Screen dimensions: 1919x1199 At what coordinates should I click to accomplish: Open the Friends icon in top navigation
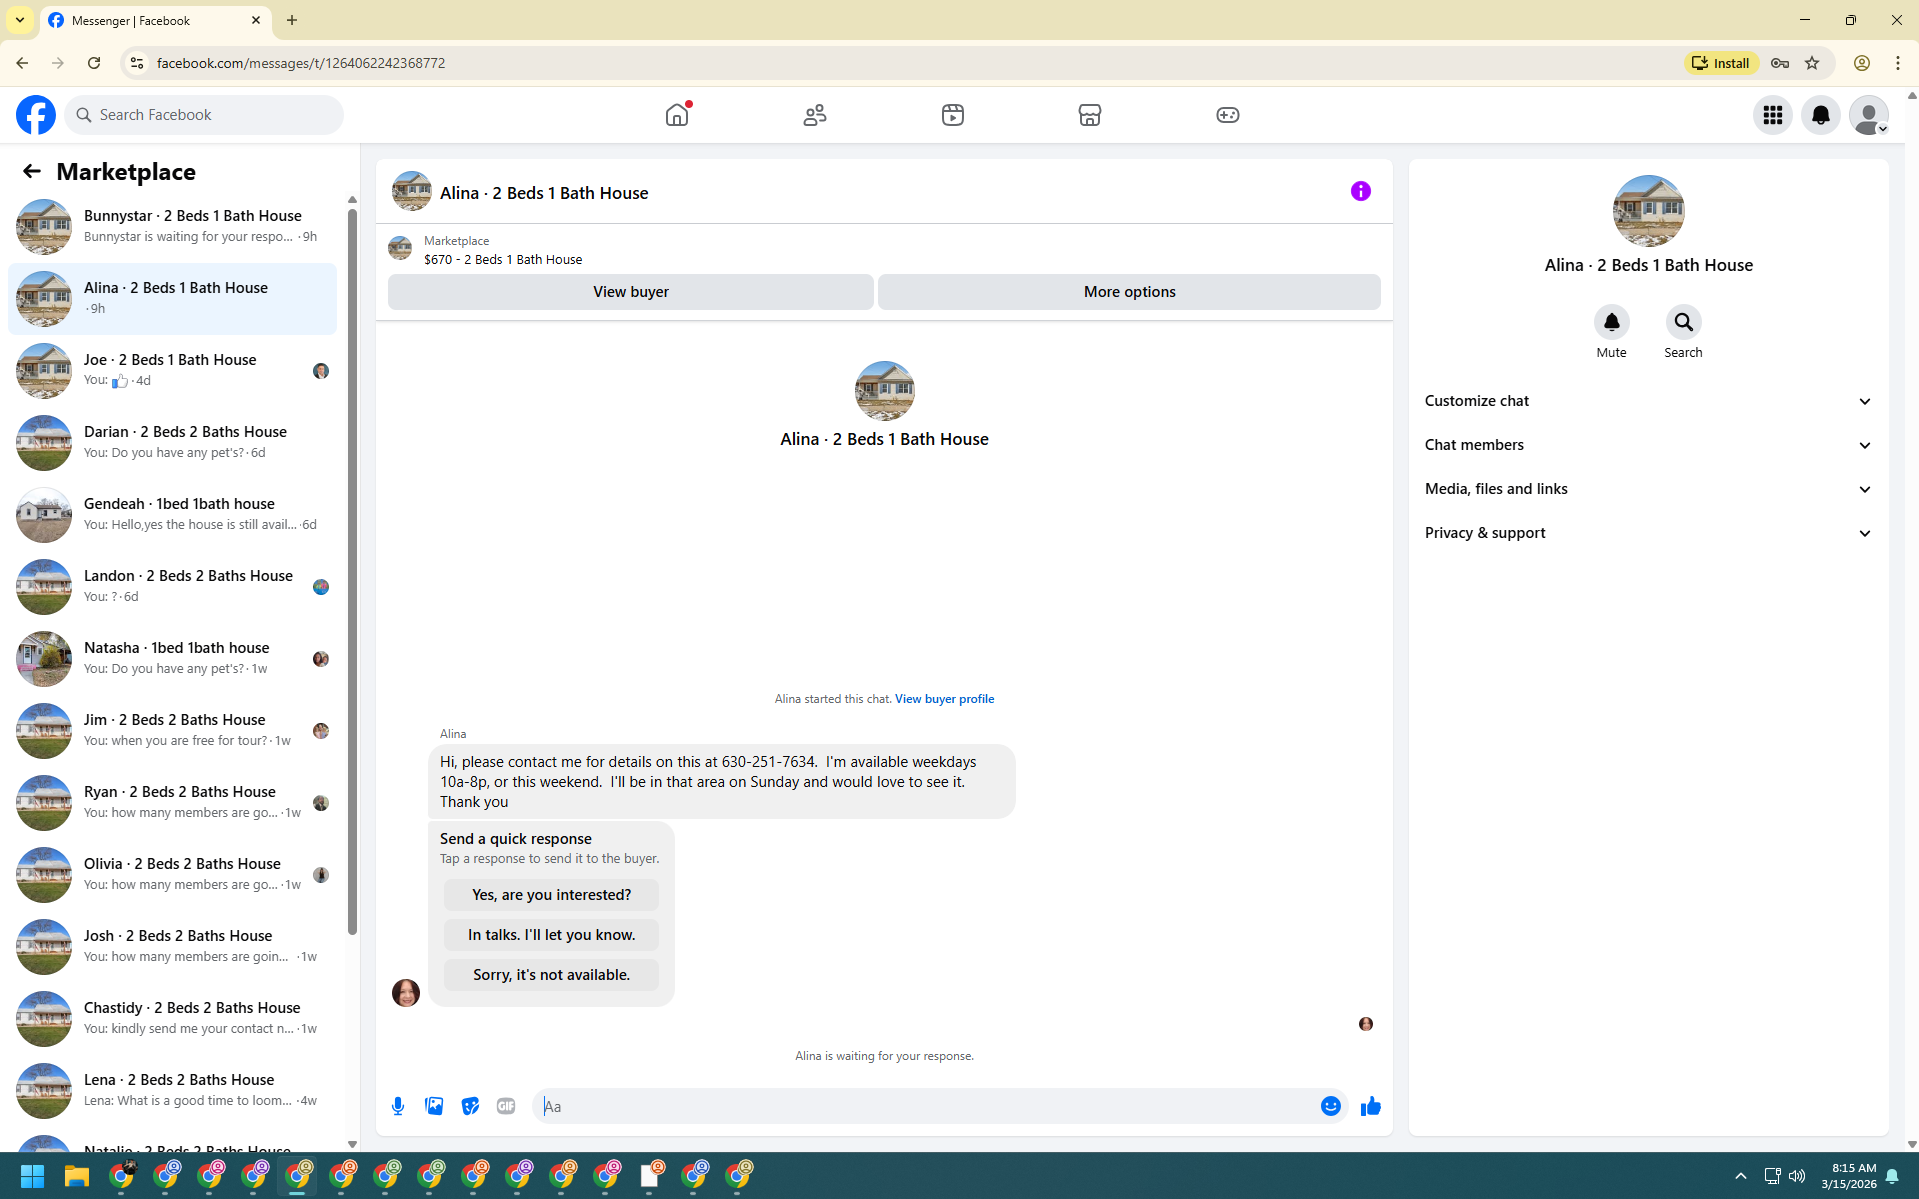click(815, 115)
